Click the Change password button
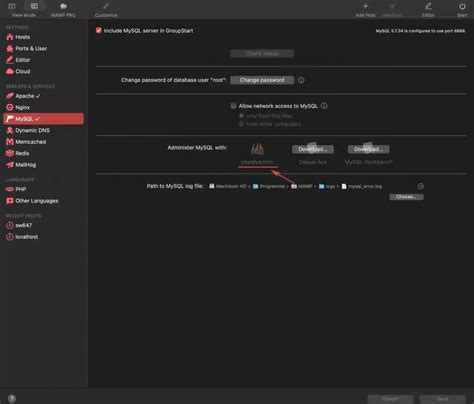The width and height of the screenshot is (474, 404). point(262,80)
